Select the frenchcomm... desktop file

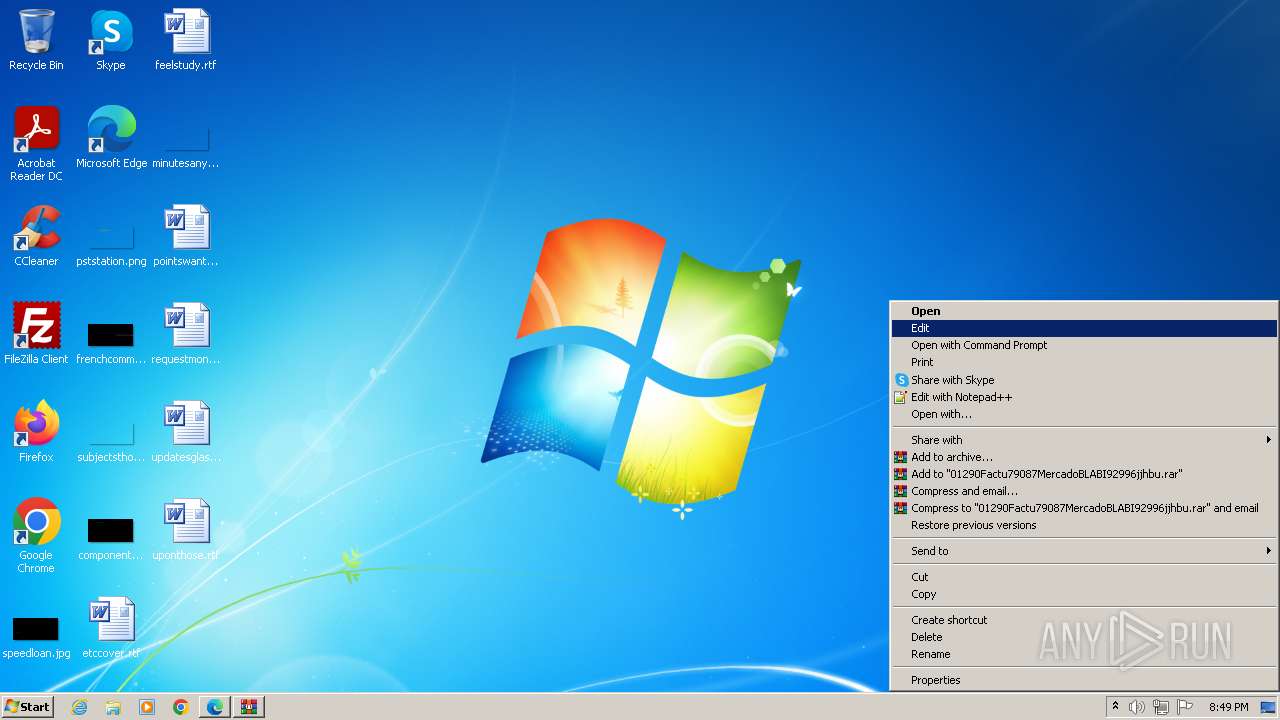point(111,339)
